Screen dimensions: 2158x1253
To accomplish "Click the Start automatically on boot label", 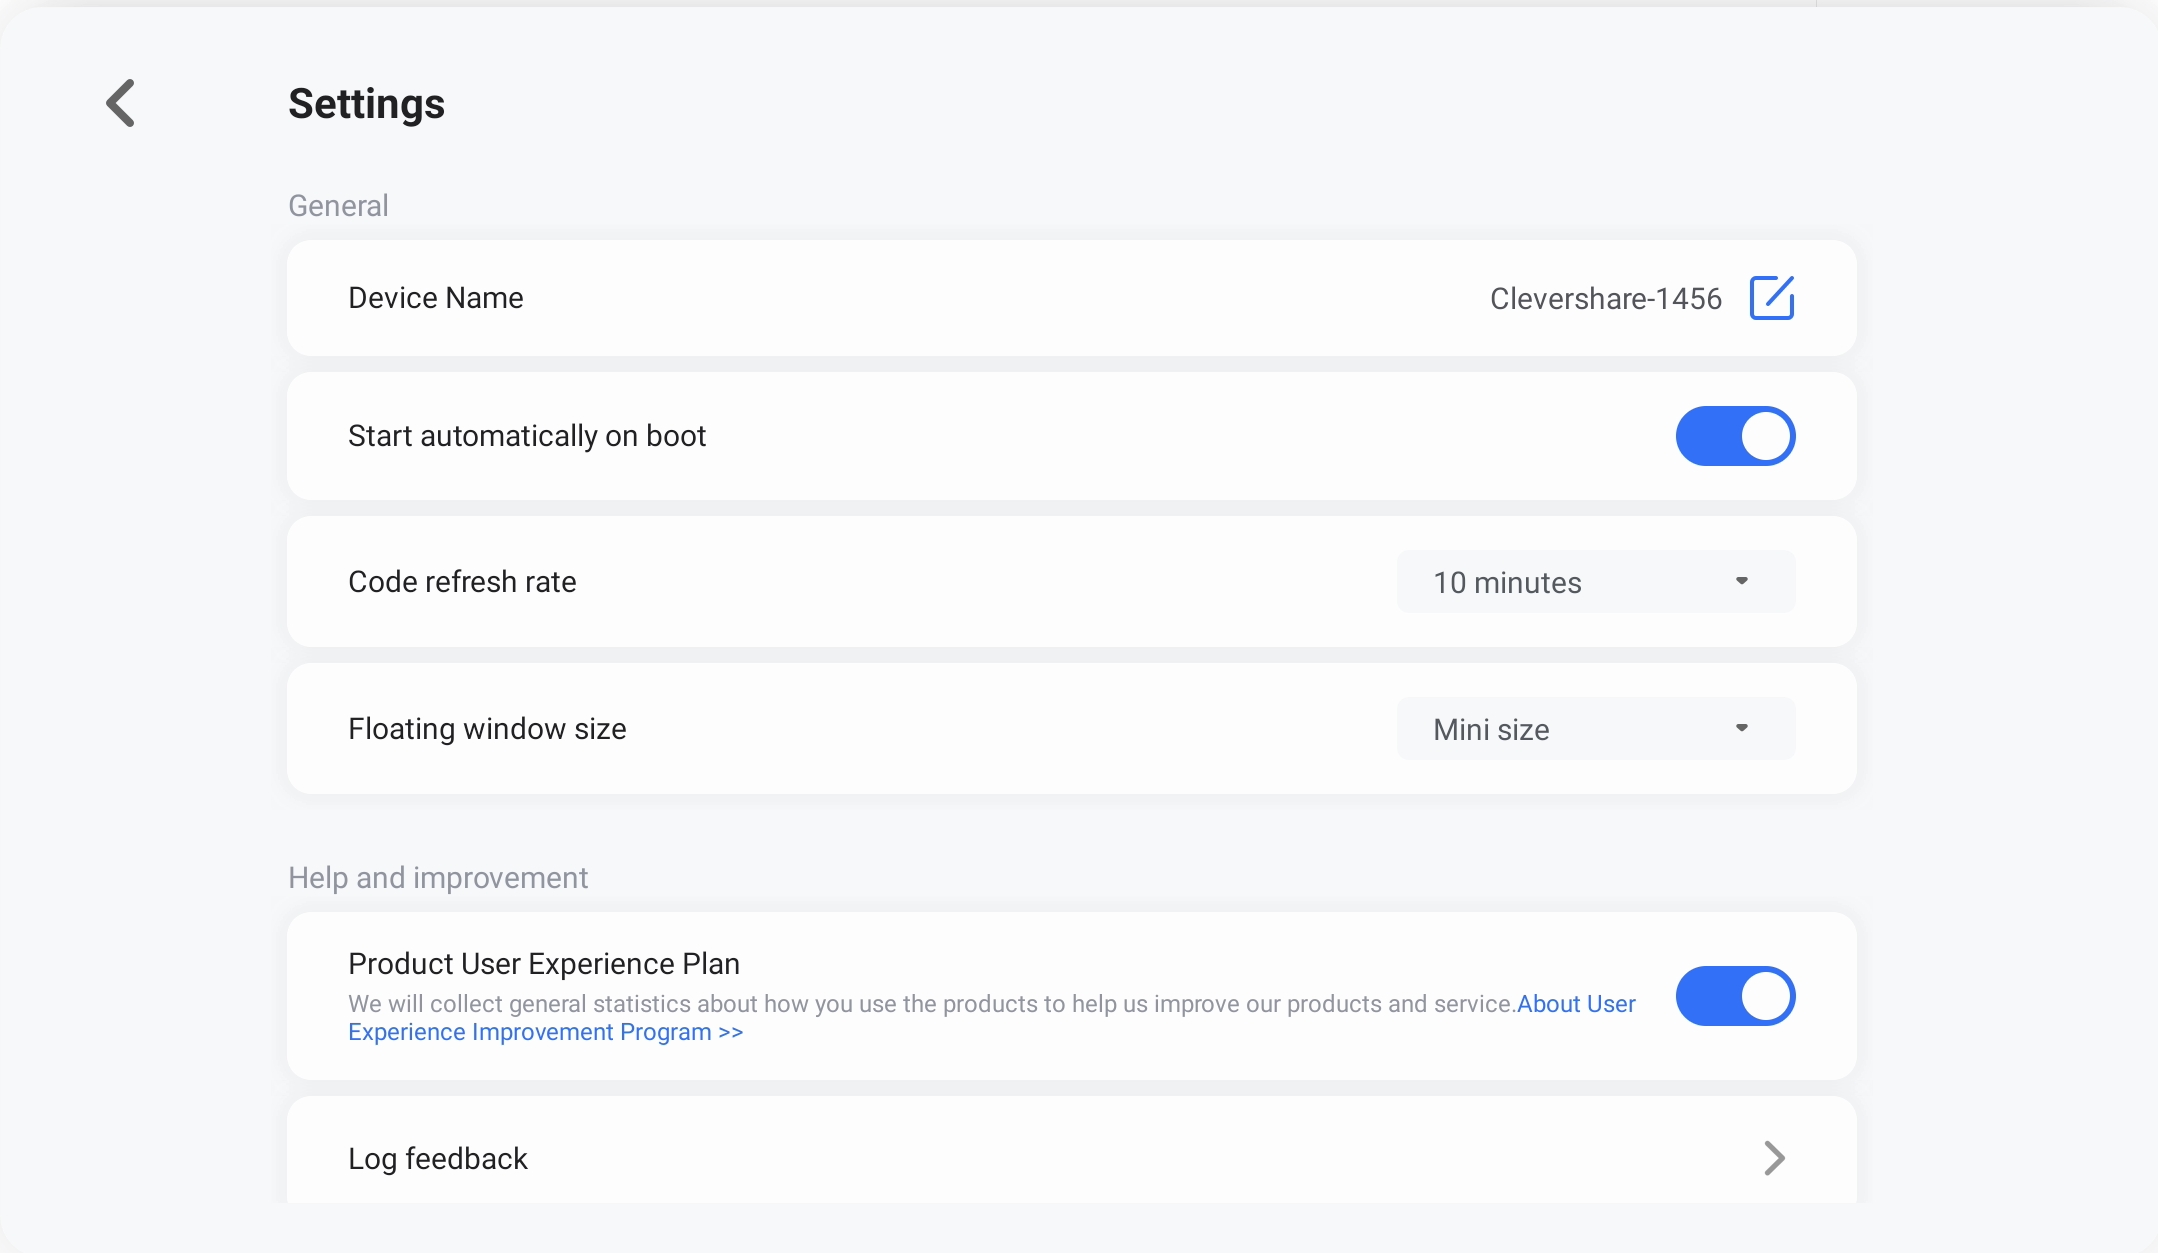I will coord(527,436).
